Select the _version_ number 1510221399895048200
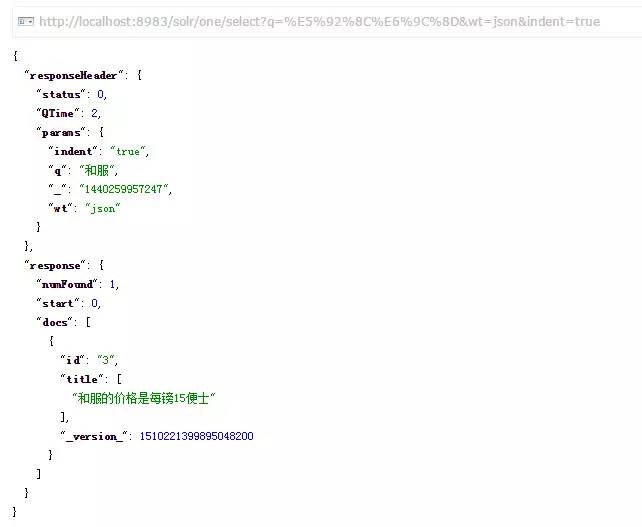642x527 pixels. tap(197, 436)
